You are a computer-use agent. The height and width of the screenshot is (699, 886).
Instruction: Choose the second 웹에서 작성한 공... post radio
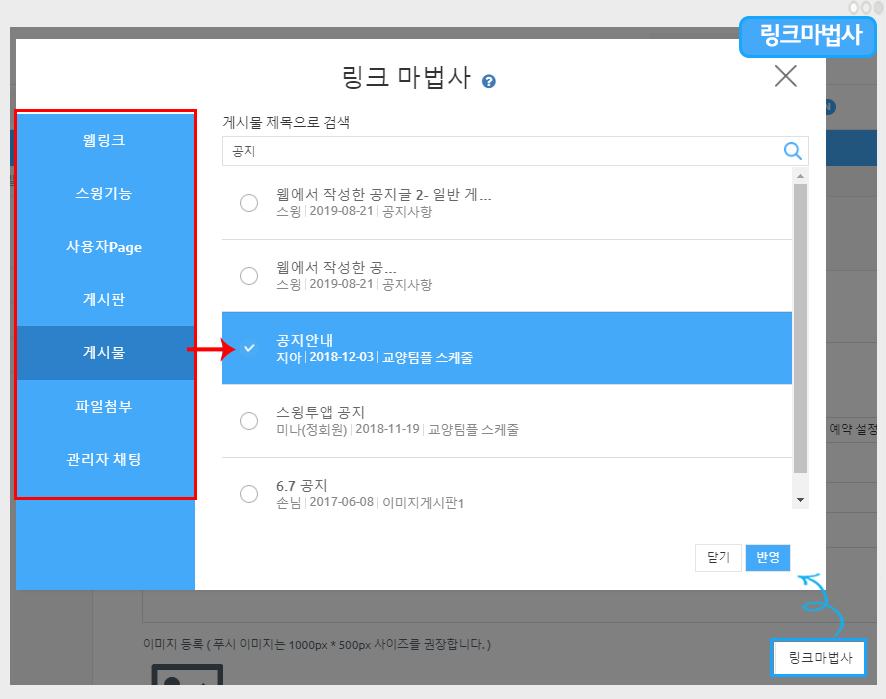(x=249, y=276)
